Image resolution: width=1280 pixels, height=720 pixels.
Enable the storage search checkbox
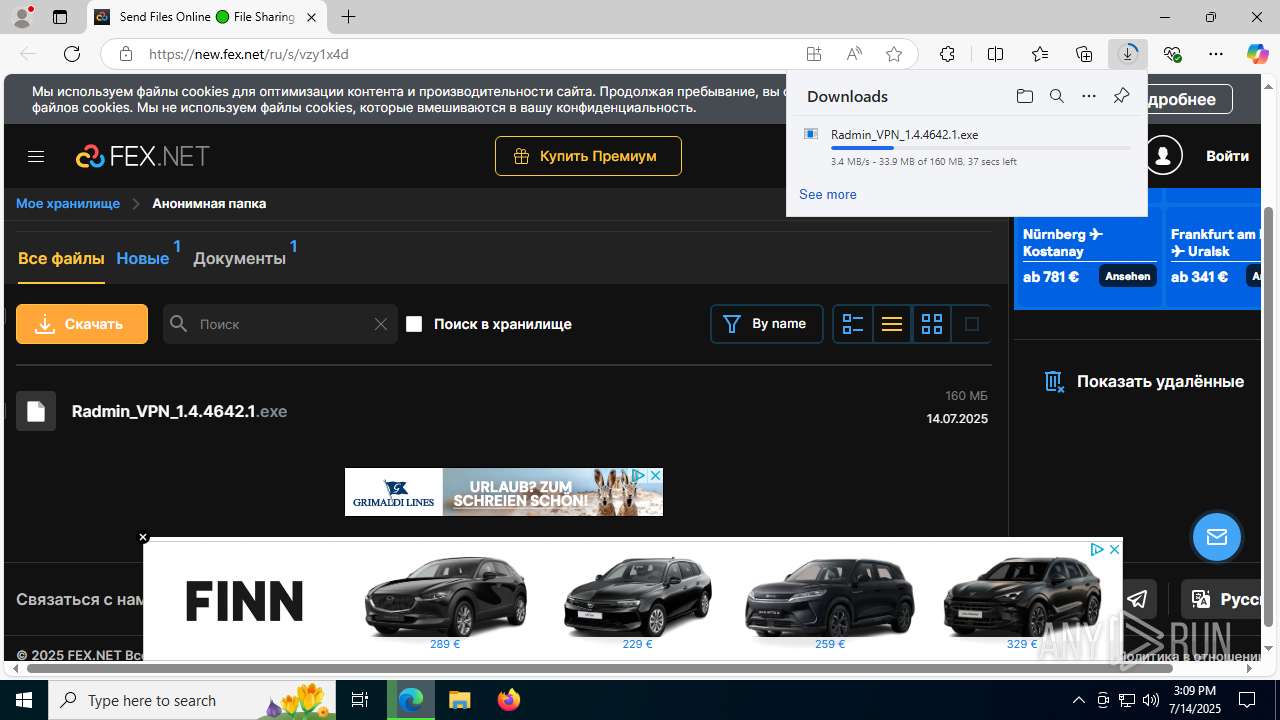(414, 324)
